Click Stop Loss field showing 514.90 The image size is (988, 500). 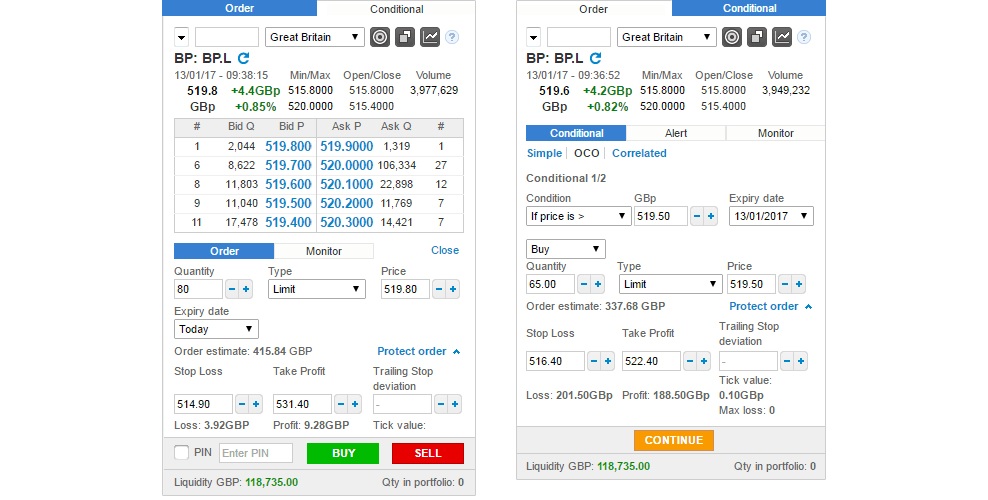click(204, 404)
